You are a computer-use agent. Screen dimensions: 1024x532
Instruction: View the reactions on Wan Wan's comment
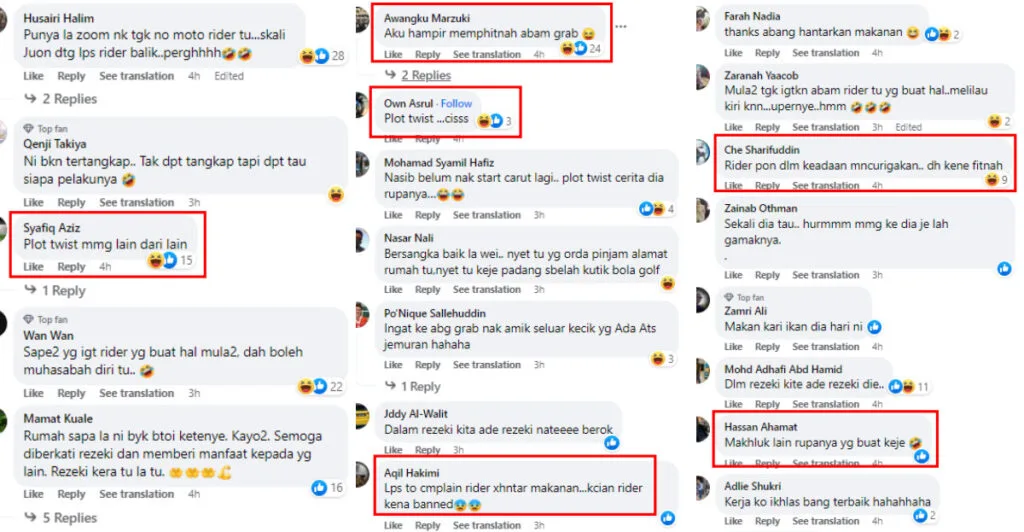click(320, 386)
